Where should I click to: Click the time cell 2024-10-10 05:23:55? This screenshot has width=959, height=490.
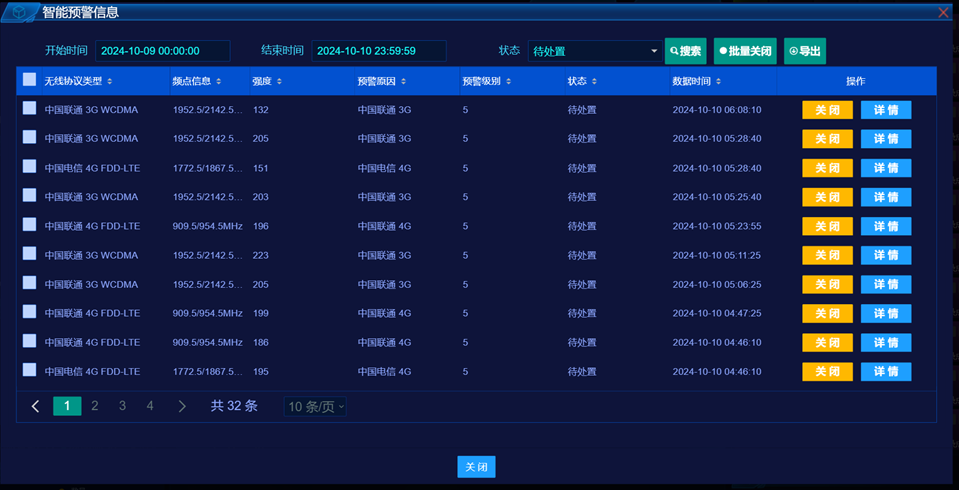click(x=717, y=226)
